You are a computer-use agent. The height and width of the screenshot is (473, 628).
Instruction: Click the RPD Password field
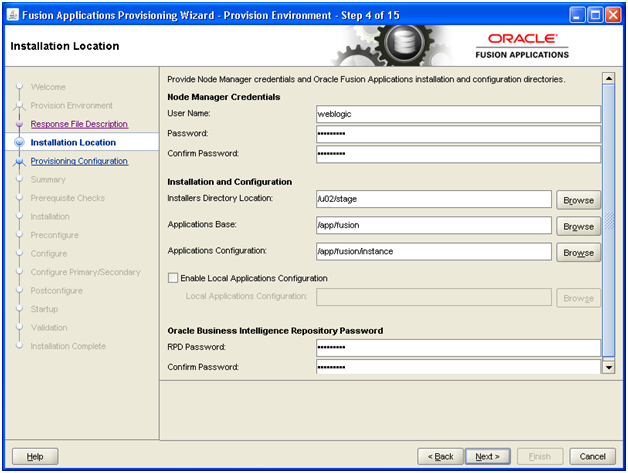(458, 347)
